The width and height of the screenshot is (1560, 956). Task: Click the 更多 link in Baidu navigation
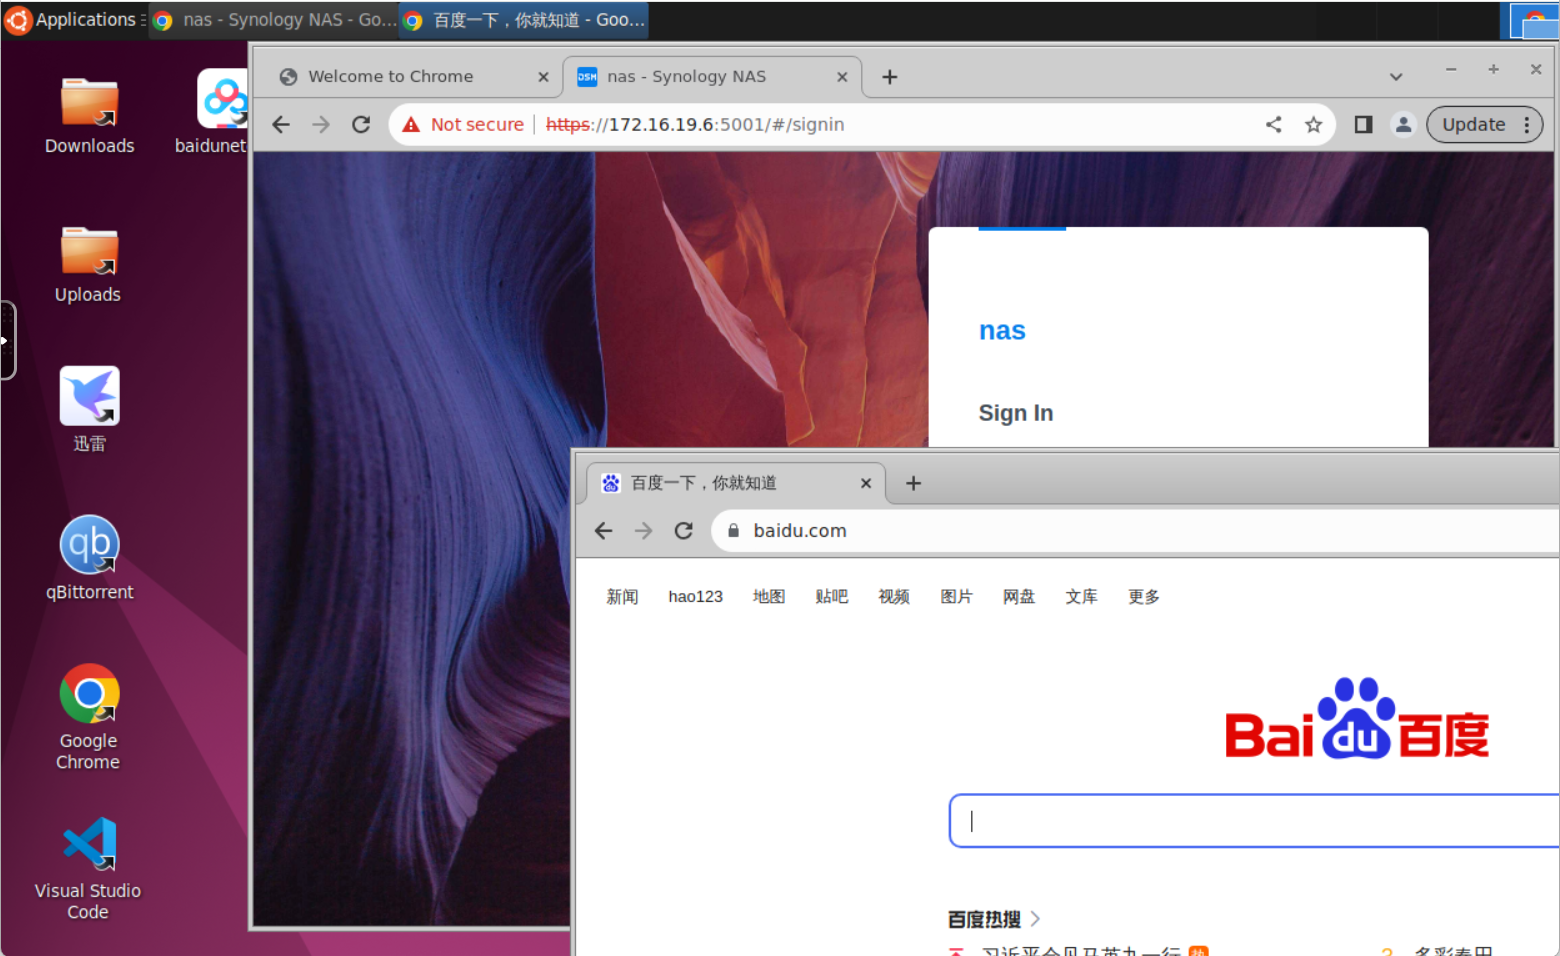click(1144, 597)
